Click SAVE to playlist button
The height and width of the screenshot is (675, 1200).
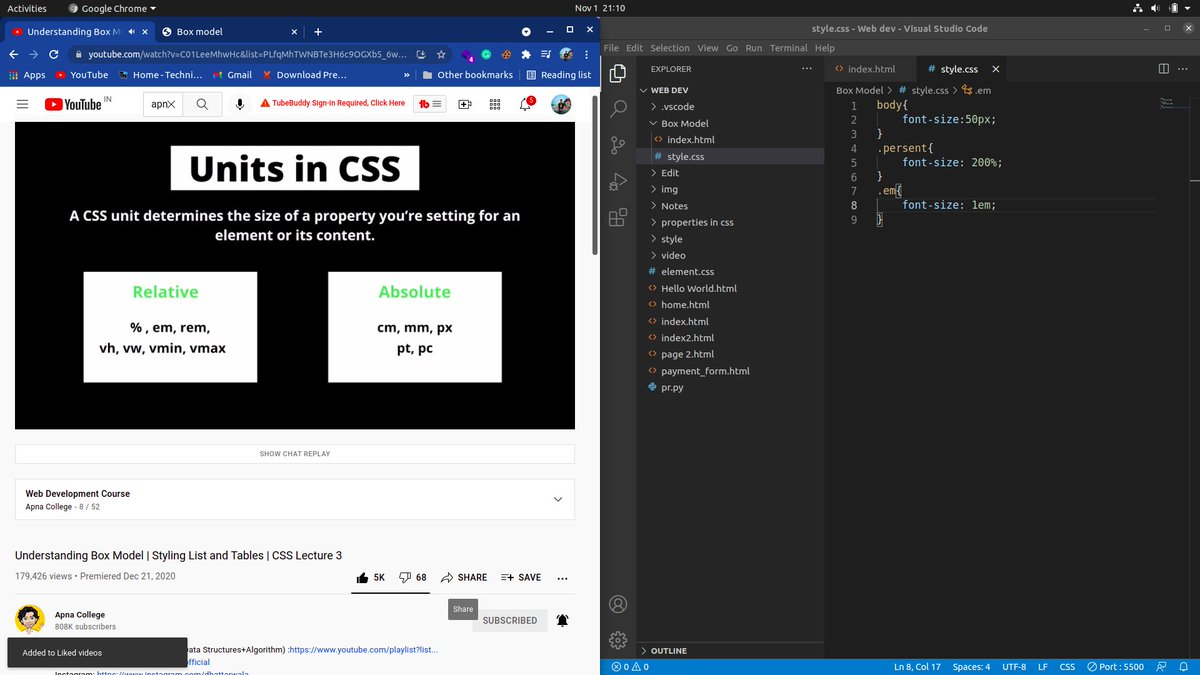click(x=521, y=578)
